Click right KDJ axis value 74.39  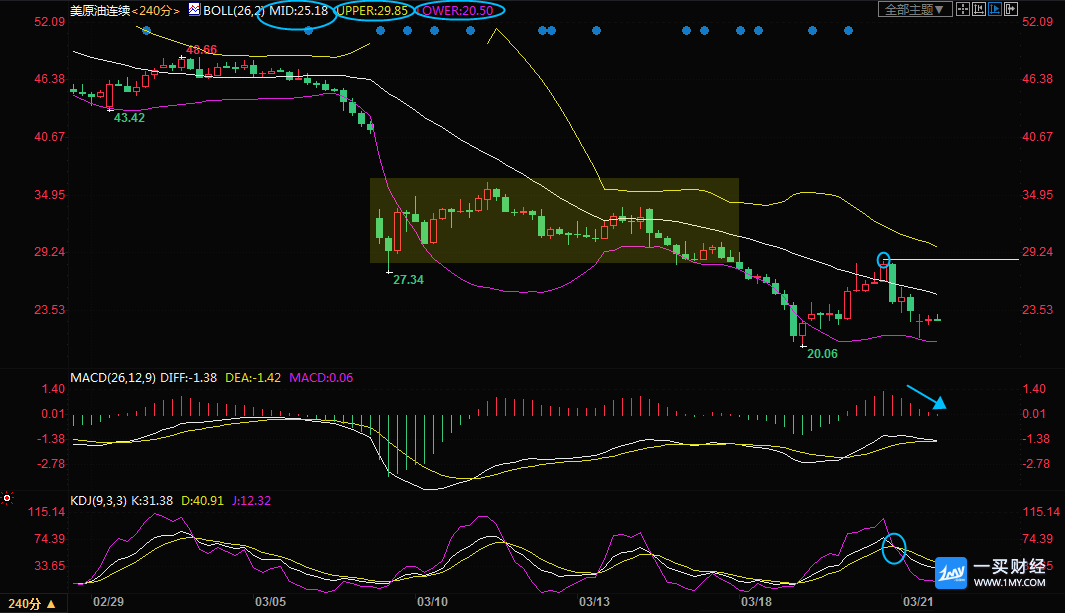[x=1037, y=539]
